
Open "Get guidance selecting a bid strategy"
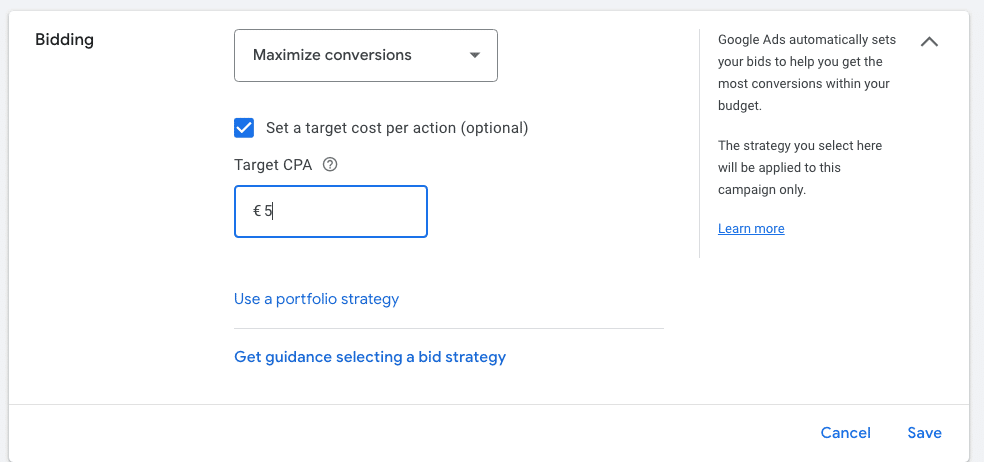point(370,356)
